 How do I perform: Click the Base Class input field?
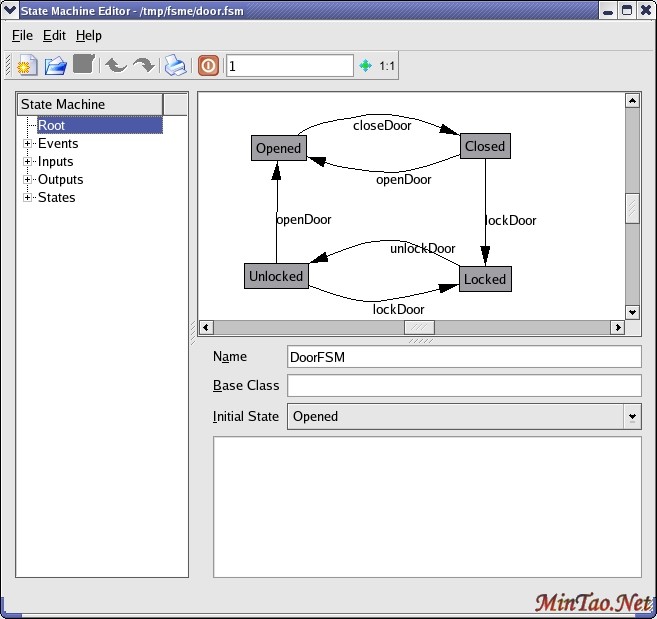[463, 386]
